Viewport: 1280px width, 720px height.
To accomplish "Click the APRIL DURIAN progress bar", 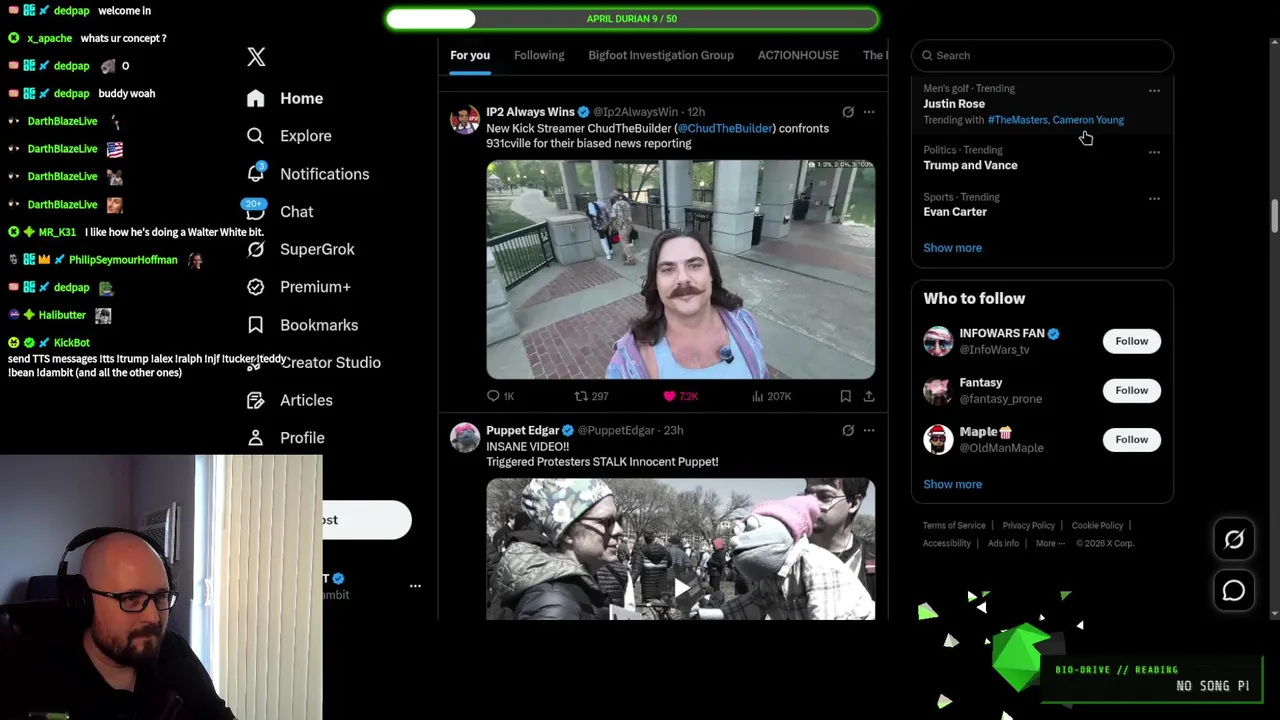I will [x=632, y=19].
